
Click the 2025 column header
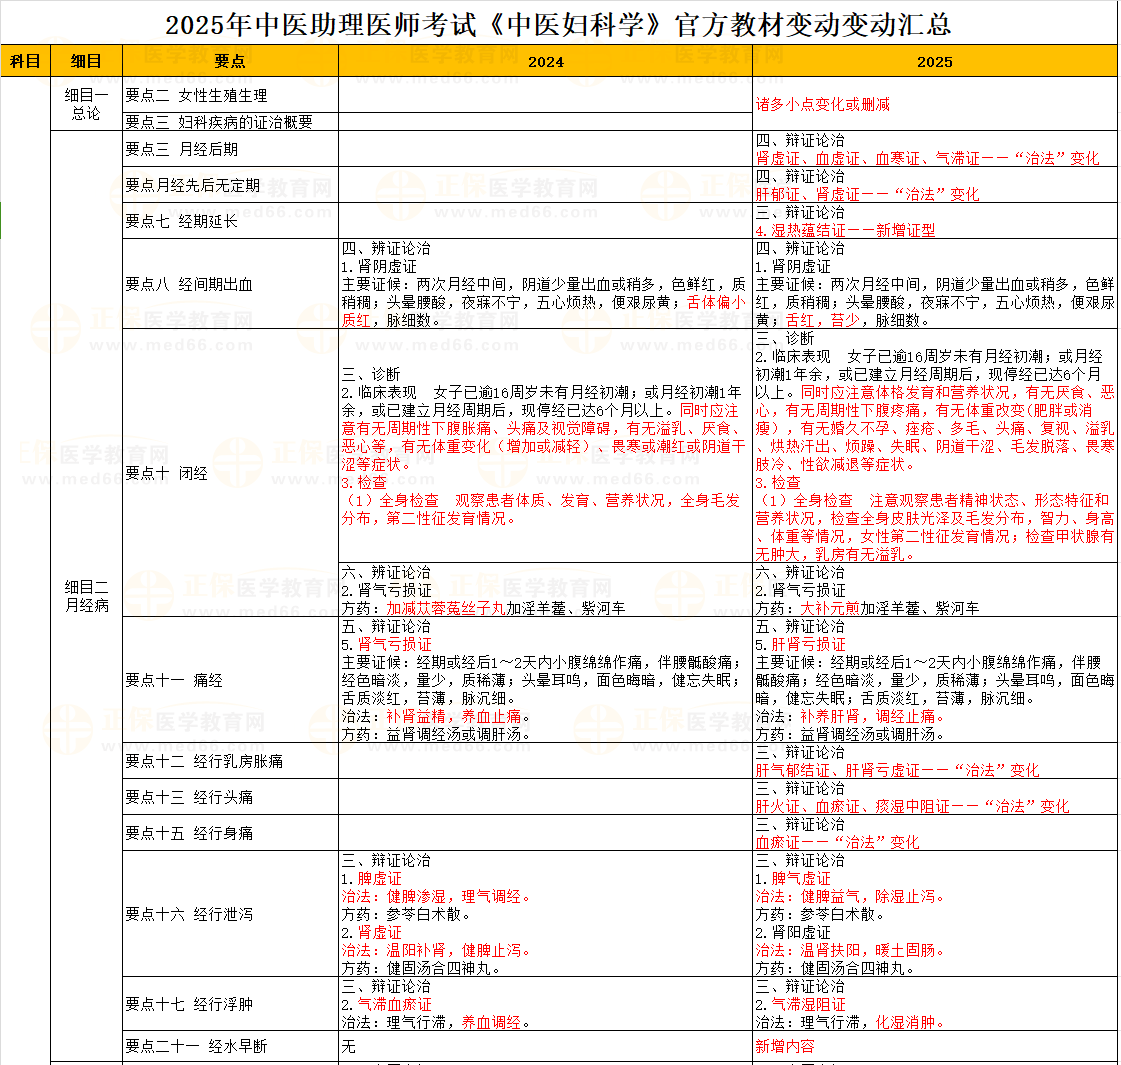[x=934, y=61]
